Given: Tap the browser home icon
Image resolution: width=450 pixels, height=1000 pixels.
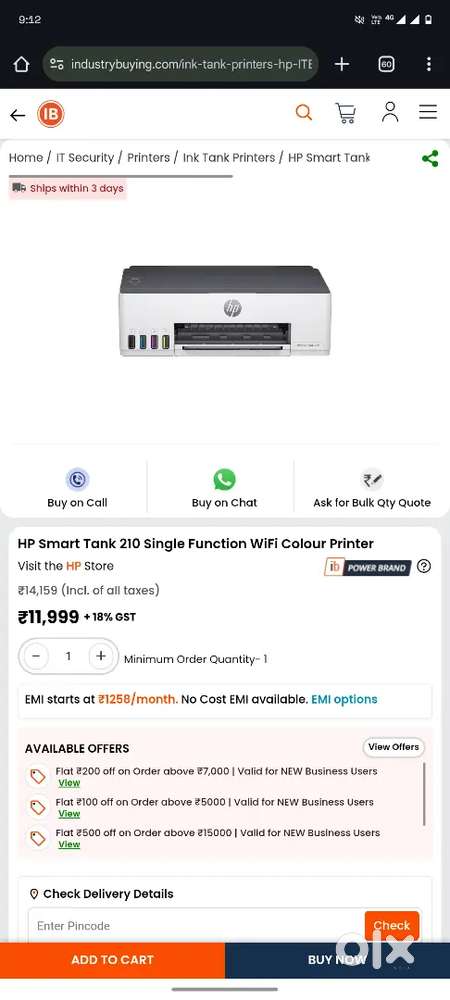Looking at the screenshot, I should (21, 64).
